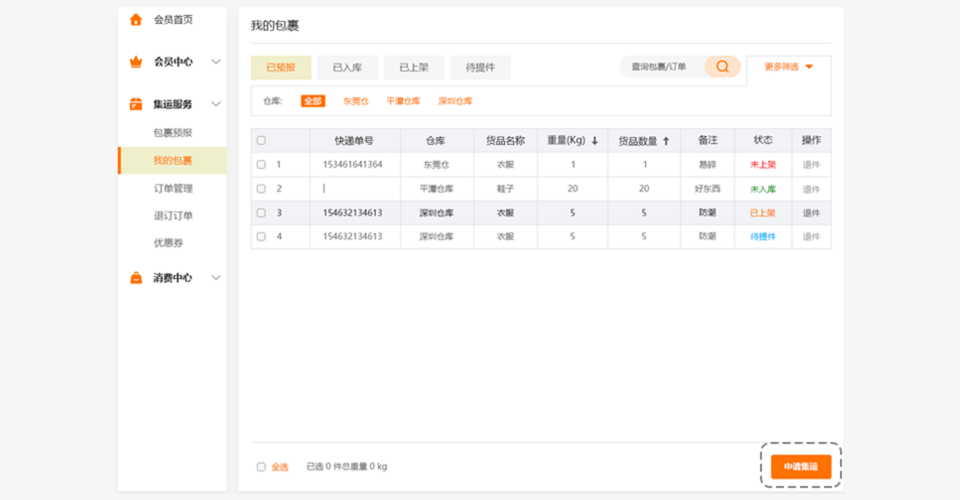Sort by 货品数量 up arrow

666,141
